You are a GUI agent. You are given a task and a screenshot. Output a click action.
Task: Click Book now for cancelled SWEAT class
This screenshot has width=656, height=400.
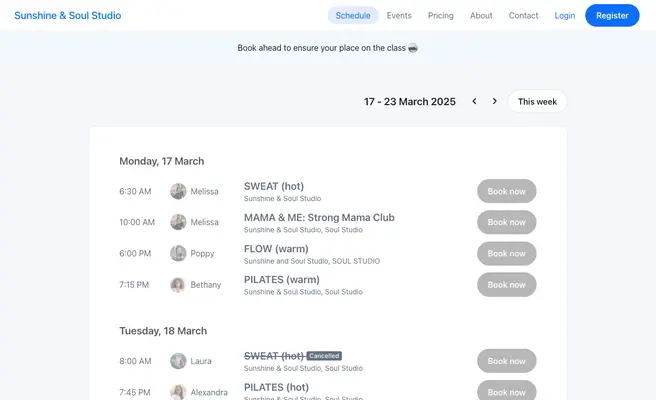(x=507, y=361)
